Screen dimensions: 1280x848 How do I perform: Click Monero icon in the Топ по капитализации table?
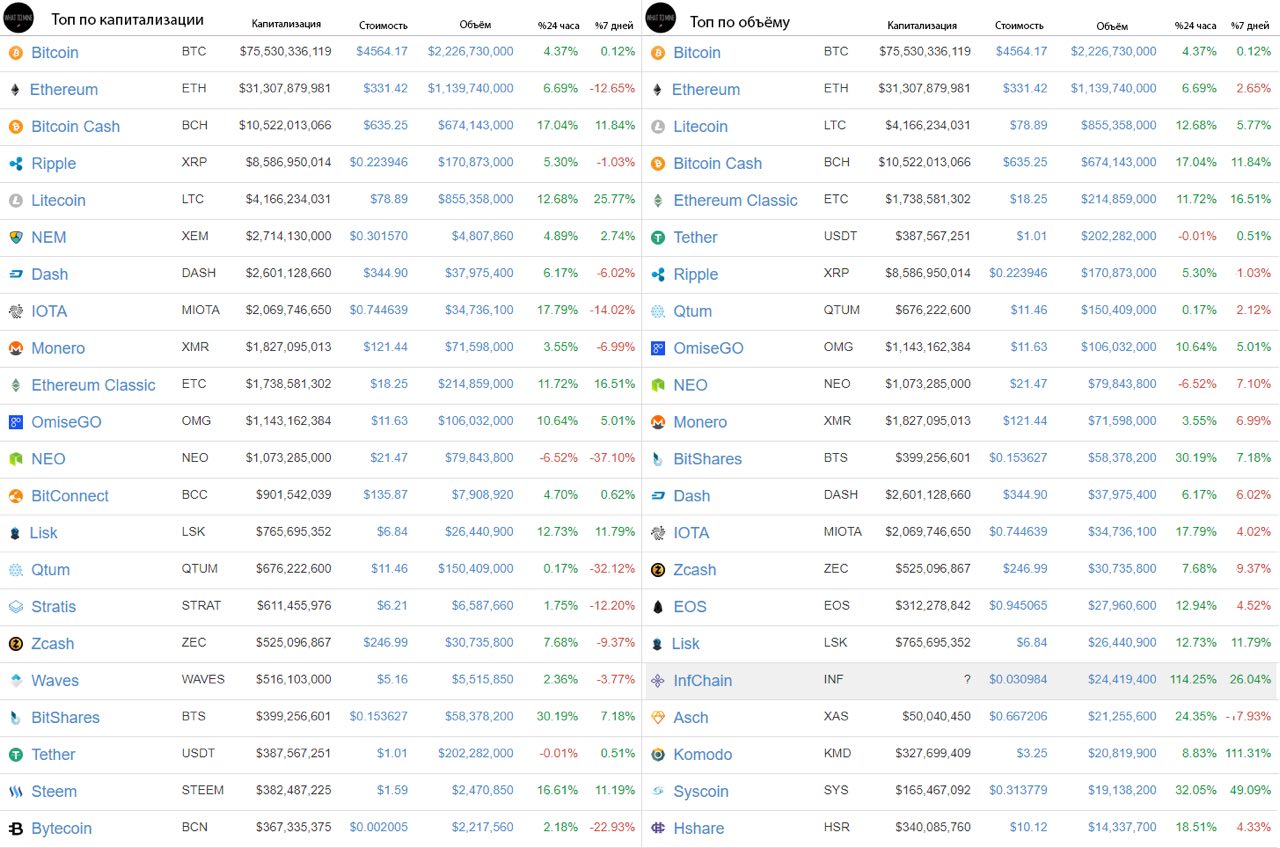[x=15, y=348]
